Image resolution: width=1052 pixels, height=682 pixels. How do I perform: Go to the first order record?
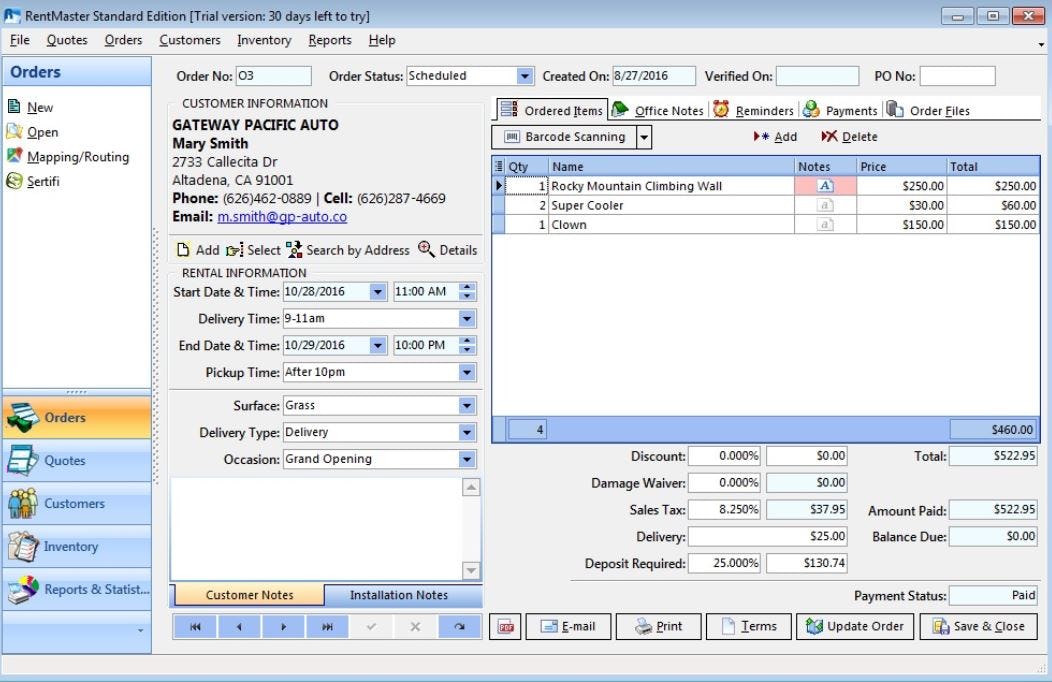click(195, 626)
